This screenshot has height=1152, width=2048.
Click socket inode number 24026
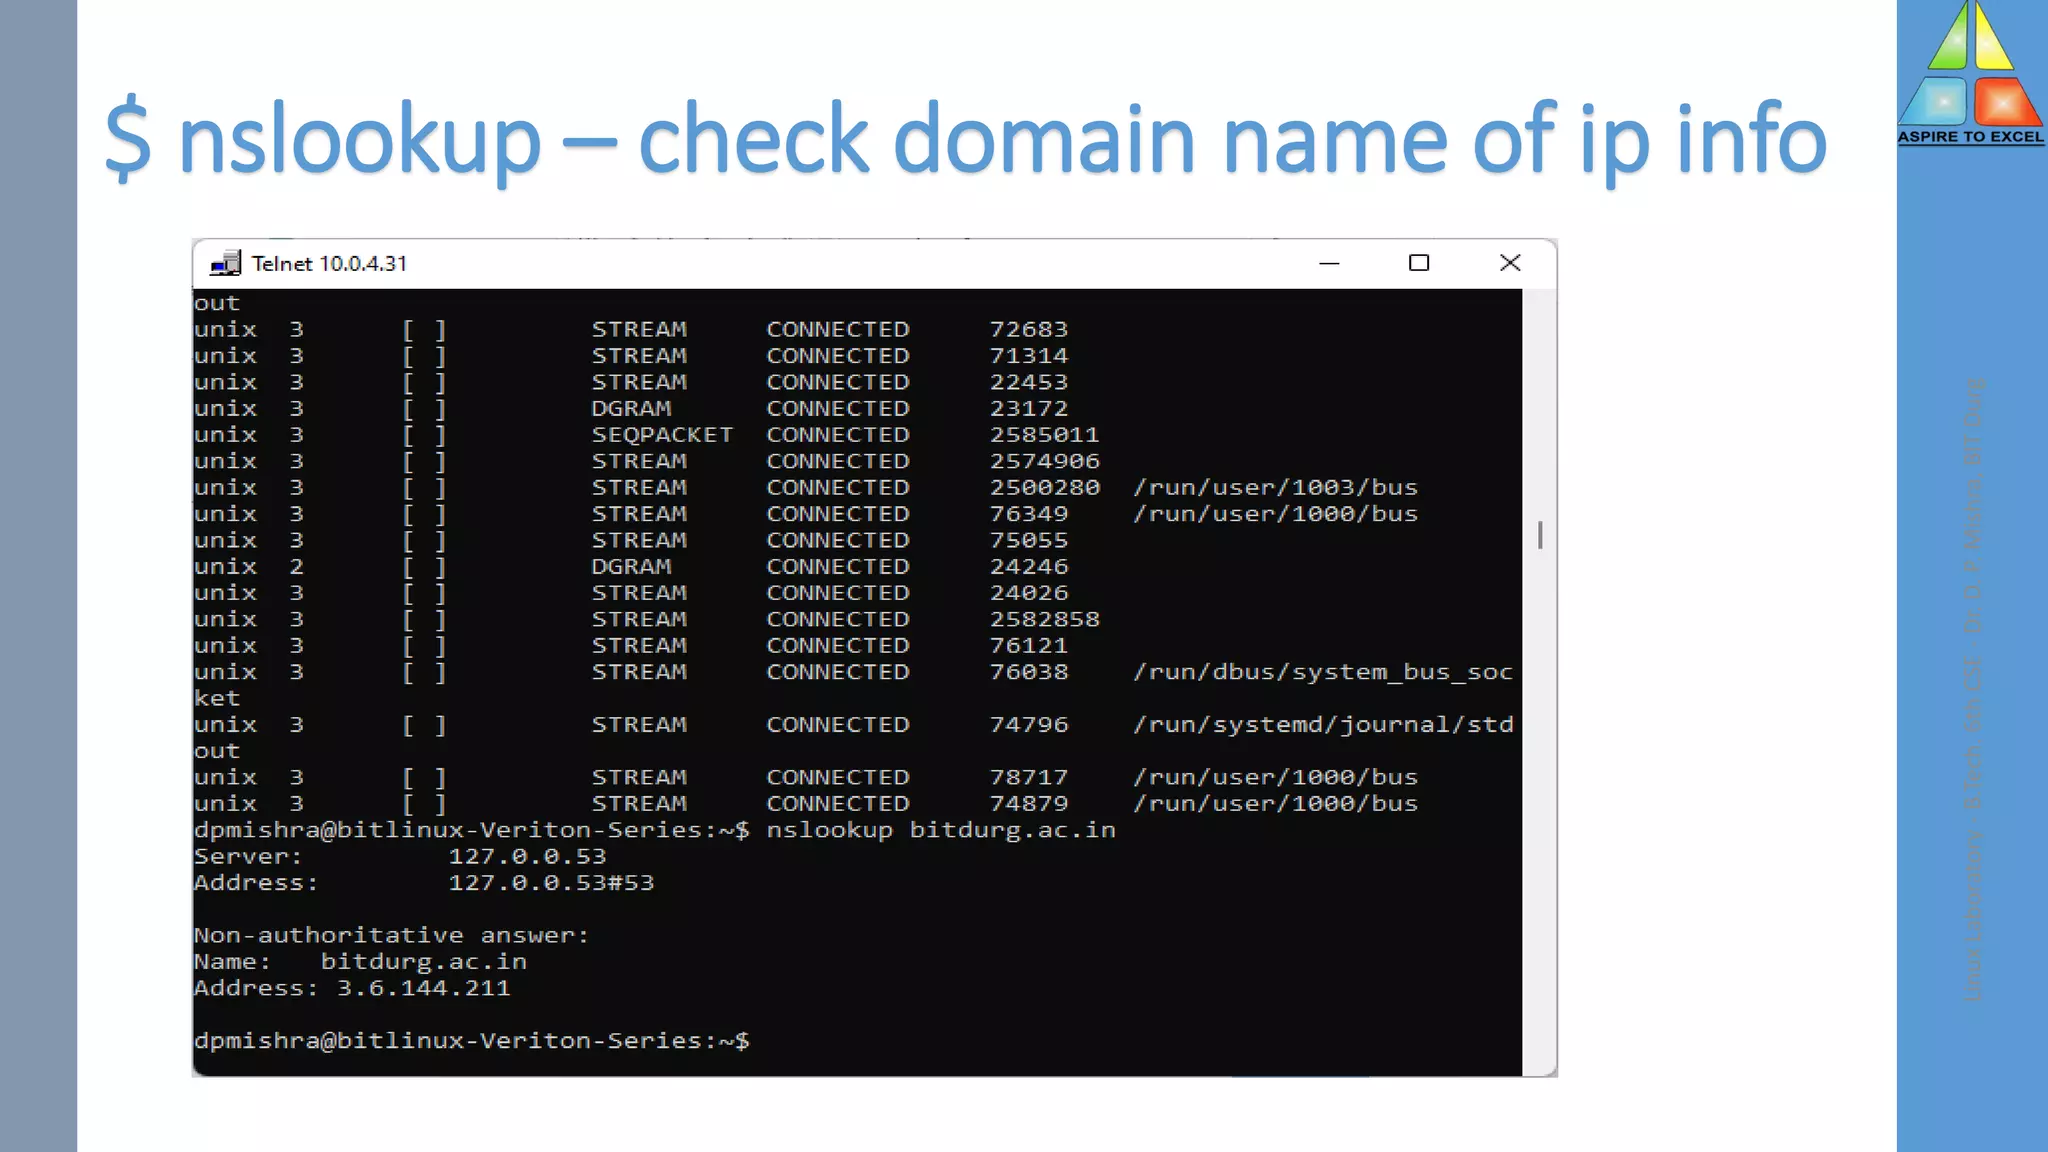(x=1029, y=593)
